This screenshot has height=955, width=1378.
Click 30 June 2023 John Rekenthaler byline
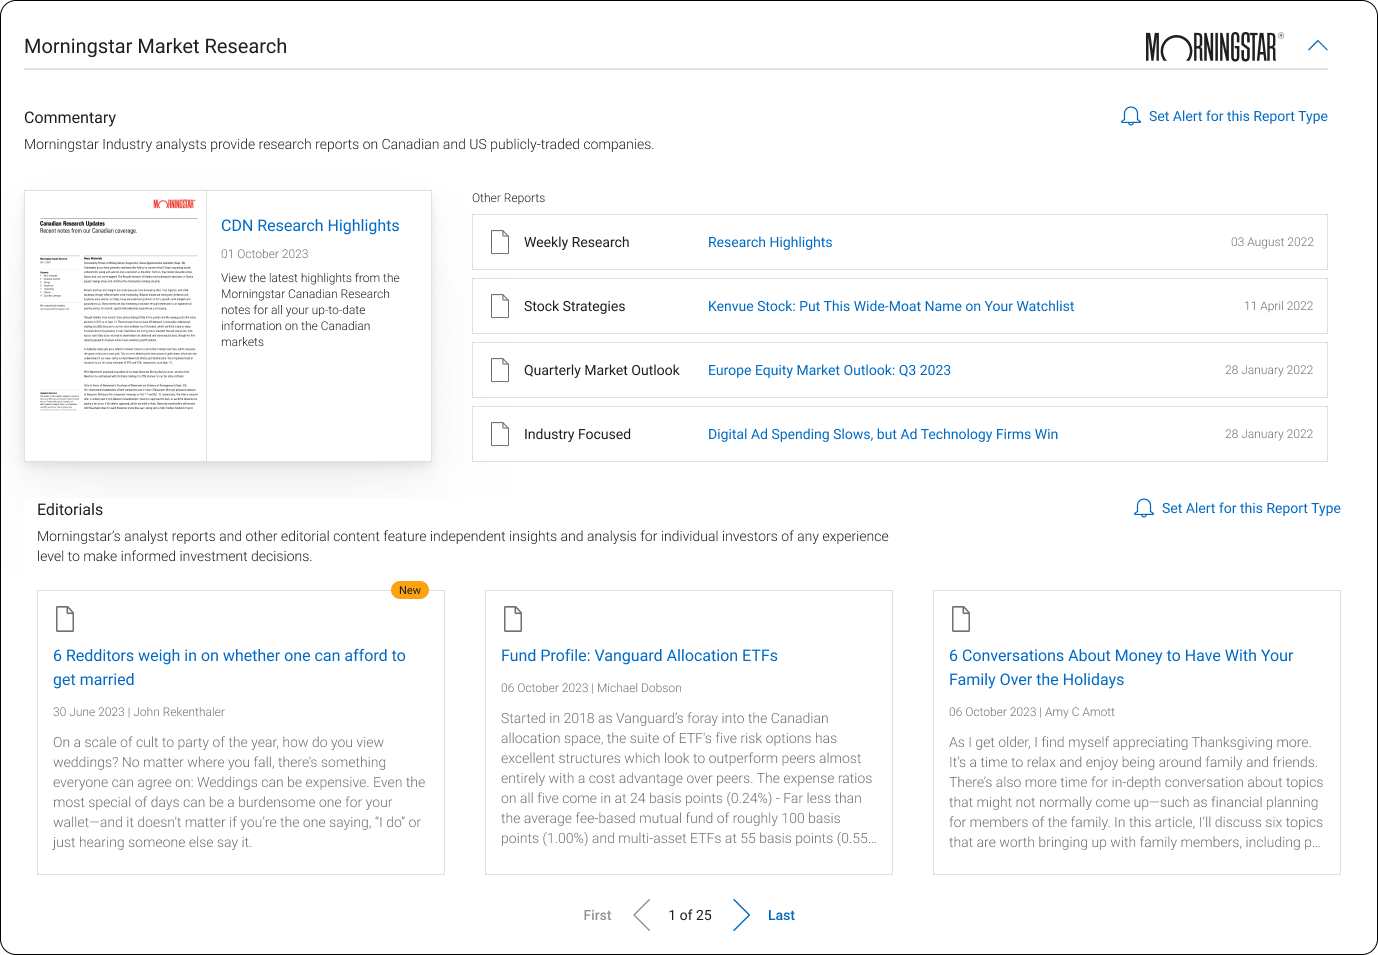click(x=139, y=712)
